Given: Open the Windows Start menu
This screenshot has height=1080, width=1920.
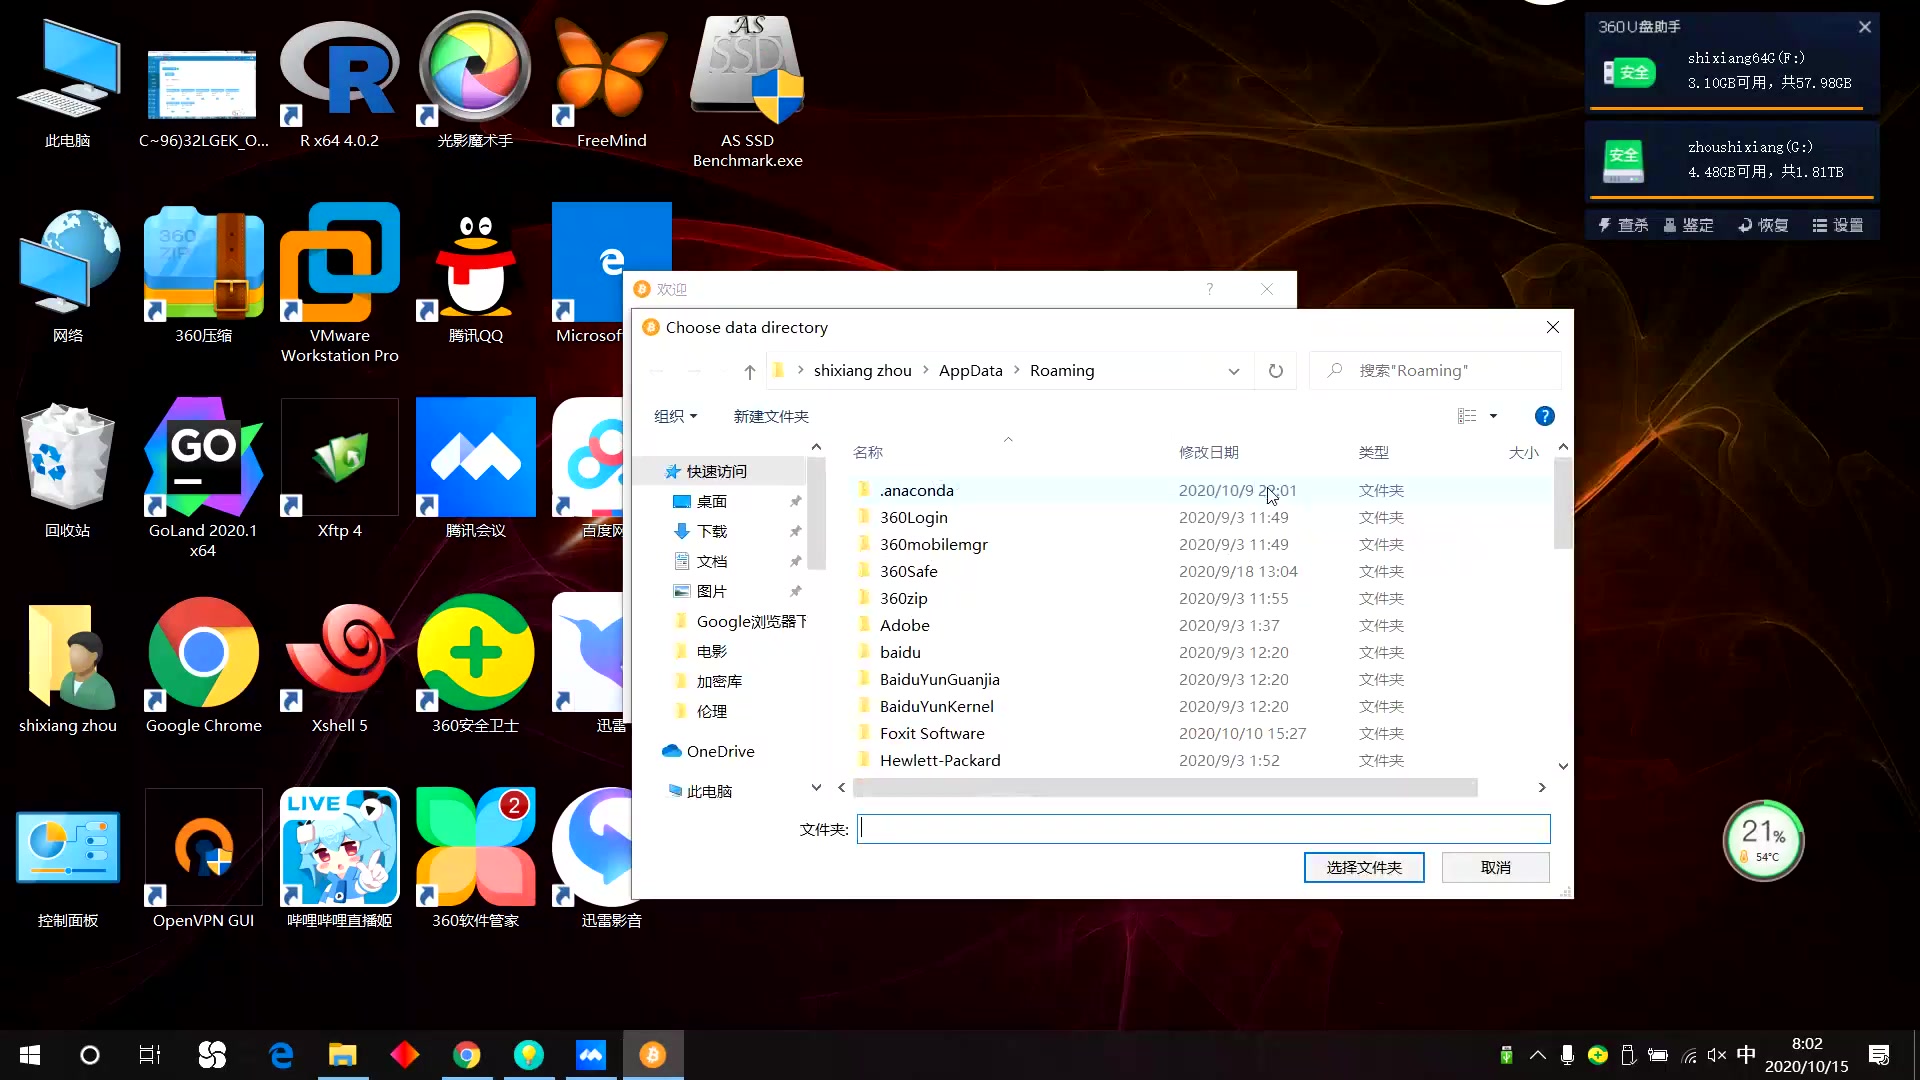Looking at the screenshot, I should [30, 1055].
